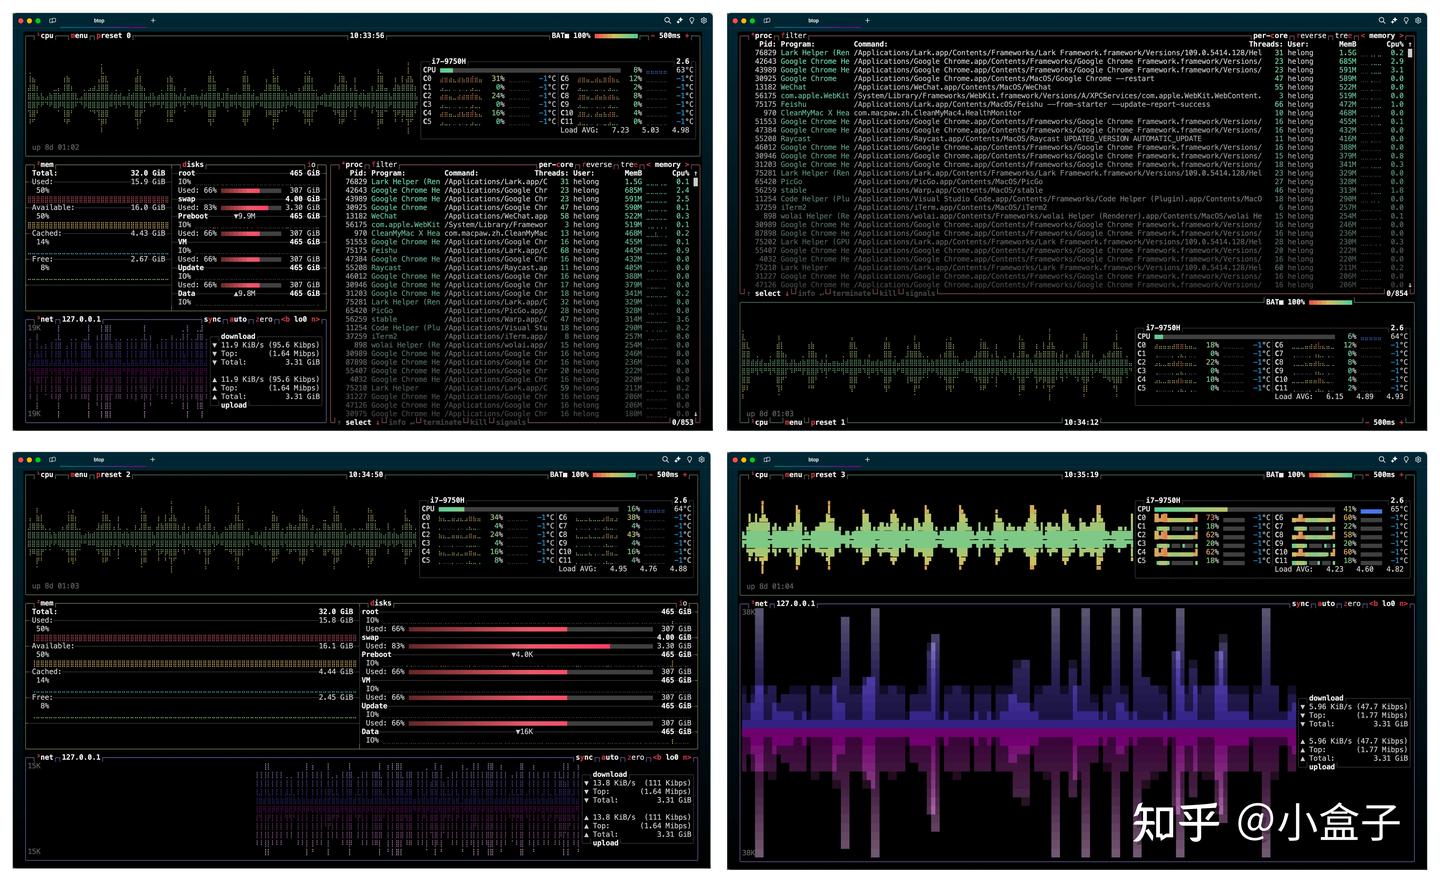Click the lightbulb icon in the terminal toolbar
1440x883 pixels.
tap(691, 20)
